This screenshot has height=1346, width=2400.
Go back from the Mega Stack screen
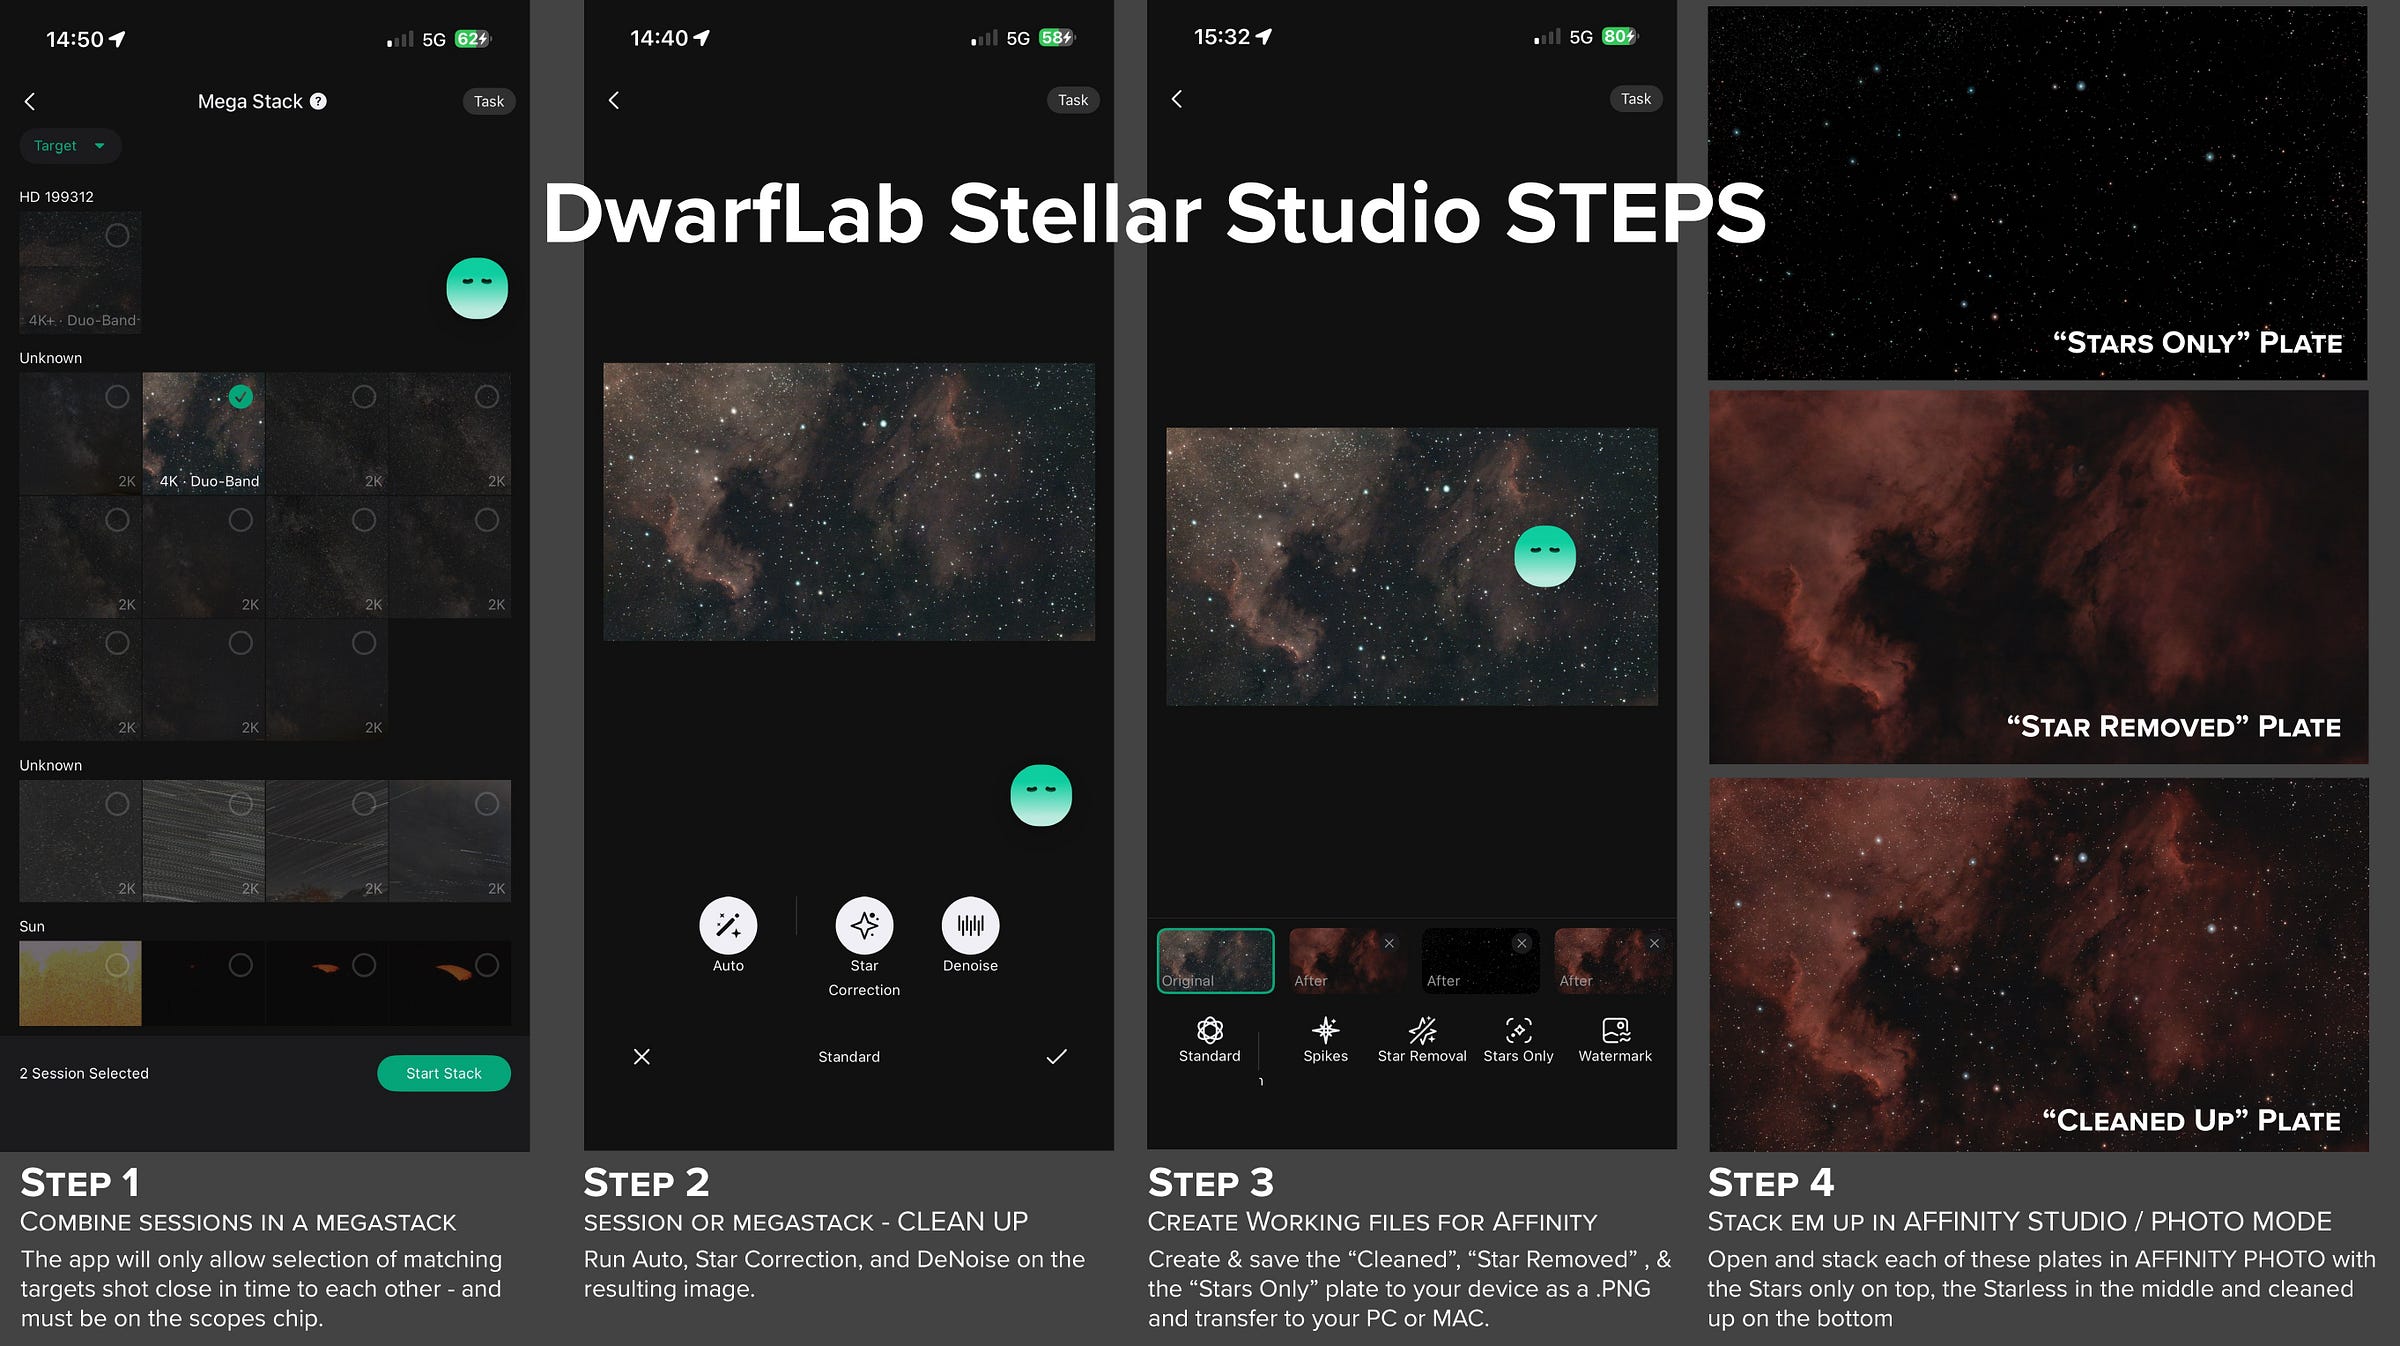tap(30, 101)
